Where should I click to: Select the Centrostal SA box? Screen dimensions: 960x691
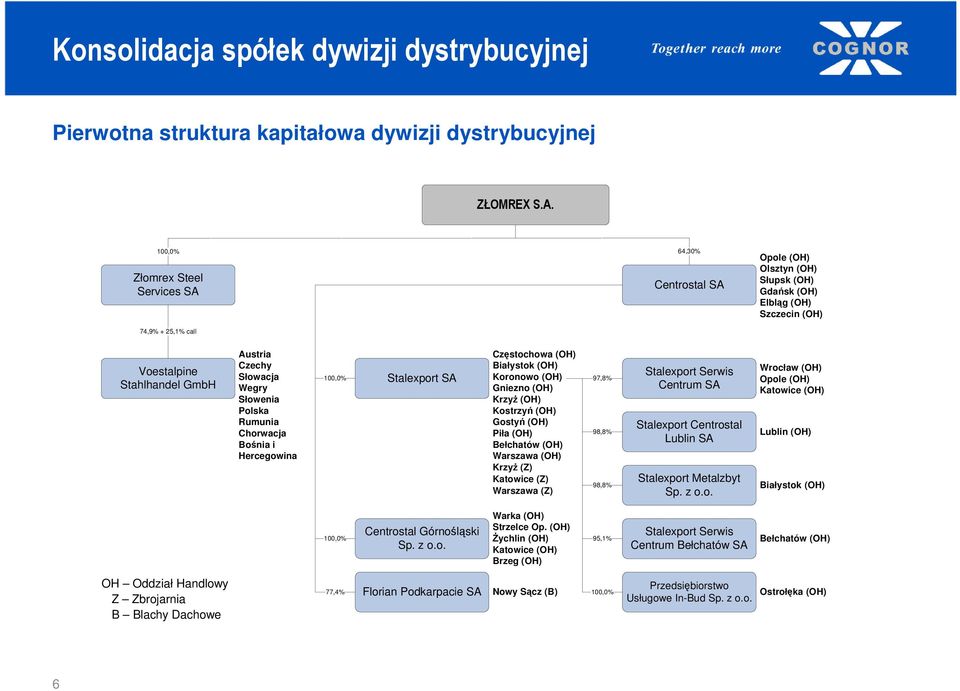click(x=689, y=285)
